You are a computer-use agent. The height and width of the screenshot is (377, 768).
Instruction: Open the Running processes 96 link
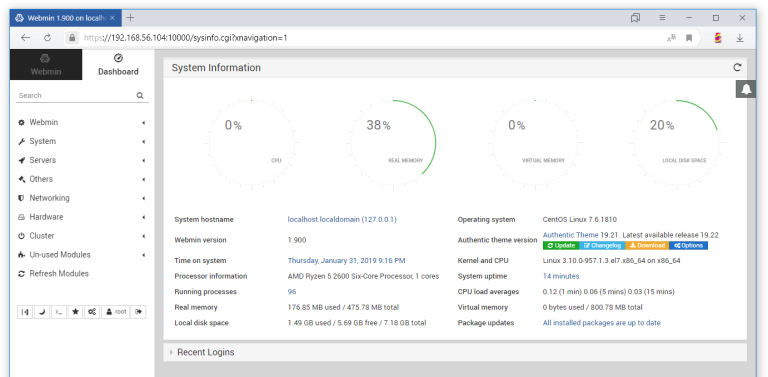tap(292, 292)
